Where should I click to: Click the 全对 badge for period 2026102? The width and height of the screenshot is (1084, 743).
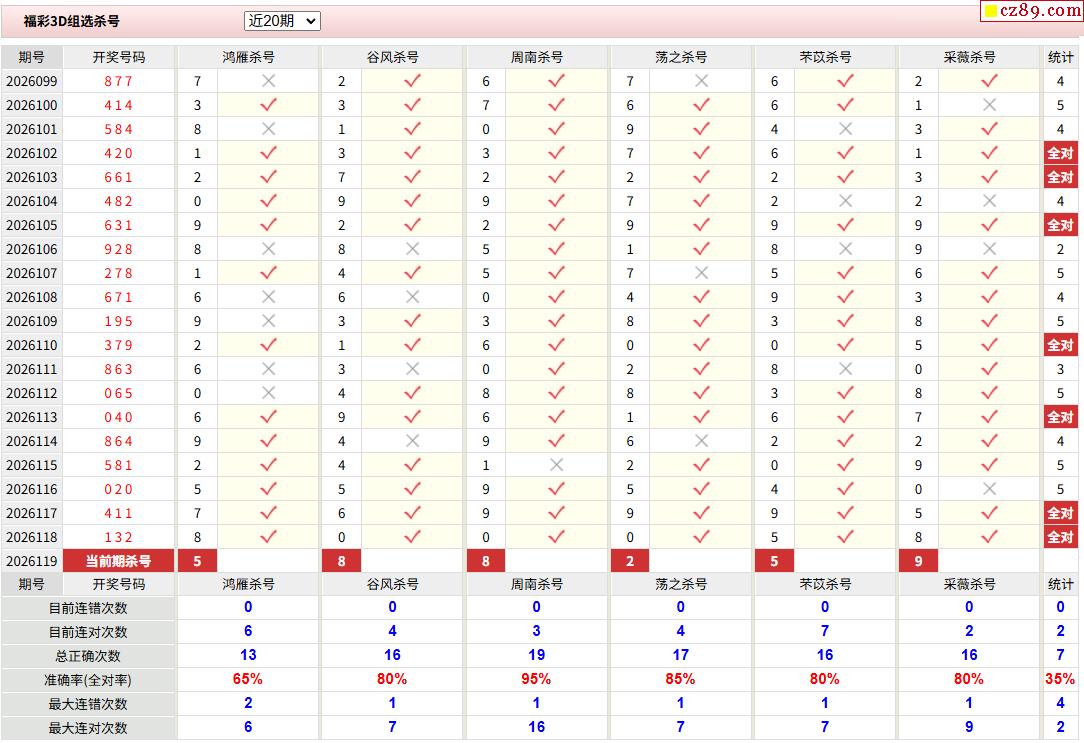[x=1060, y=153]
